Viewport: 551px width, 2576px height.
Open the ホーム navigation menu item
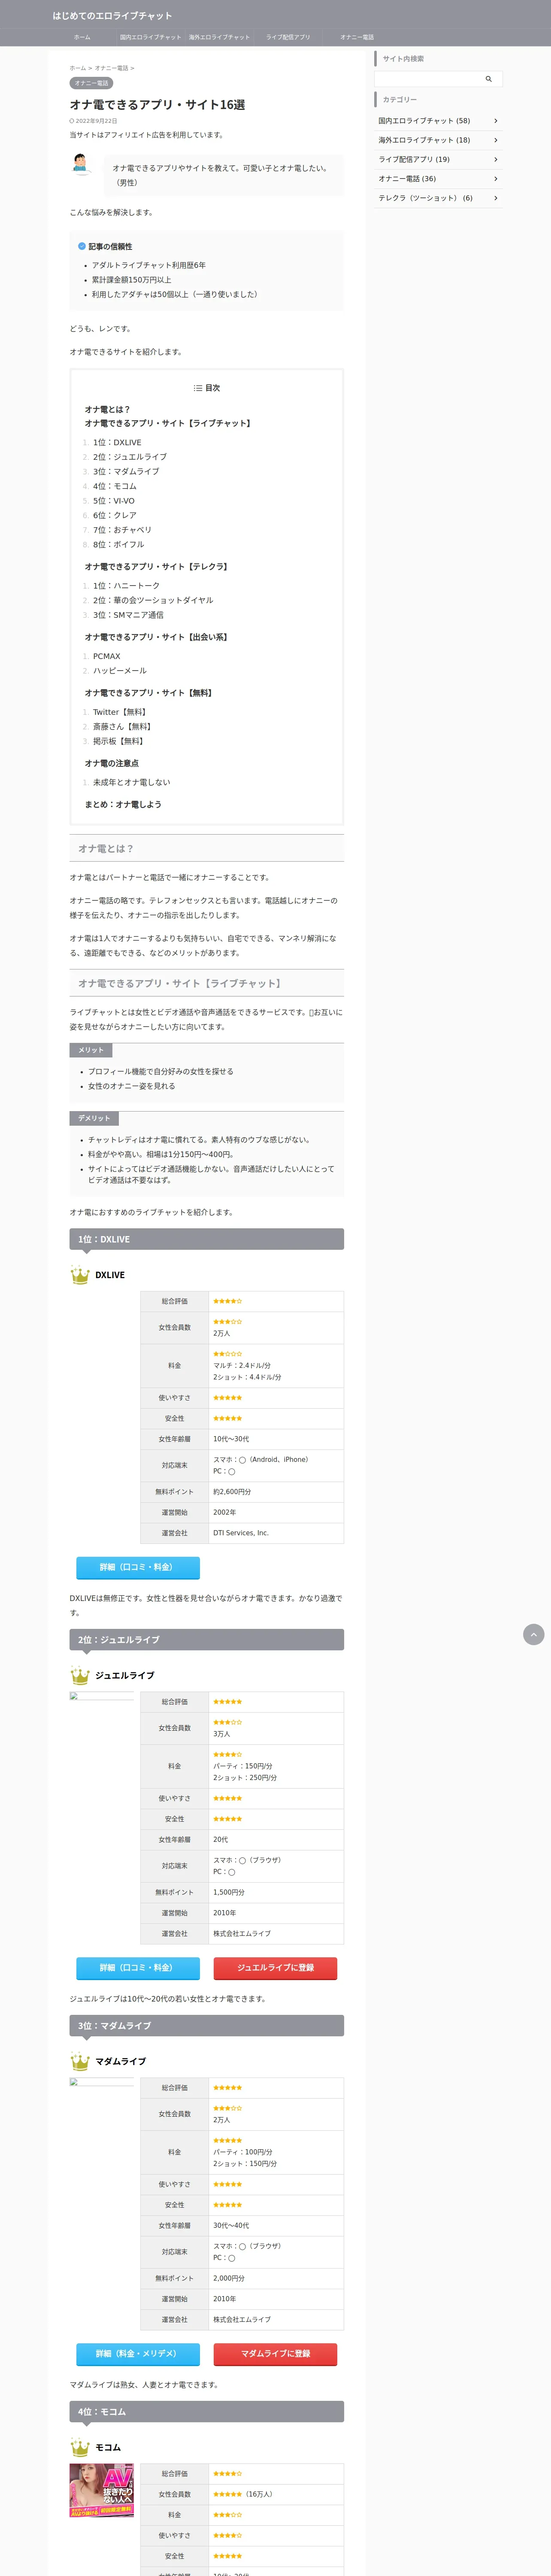click(x=82, y=37)
